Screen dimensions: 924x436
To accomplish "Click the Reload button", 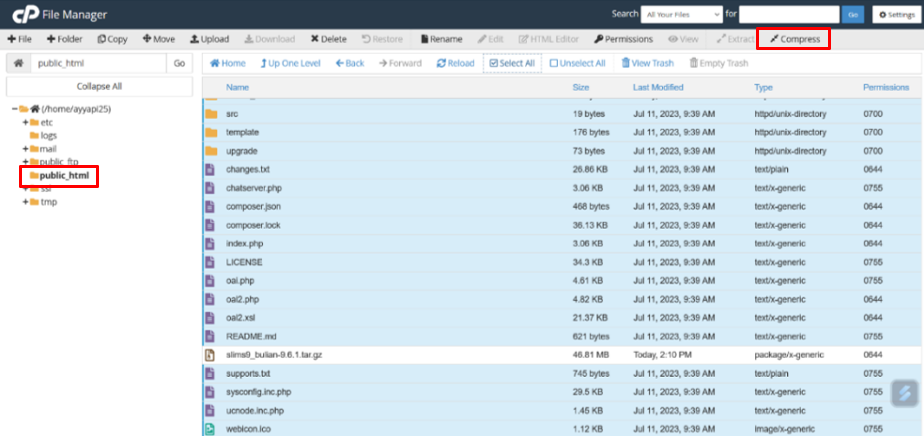I will pos(455,63).
